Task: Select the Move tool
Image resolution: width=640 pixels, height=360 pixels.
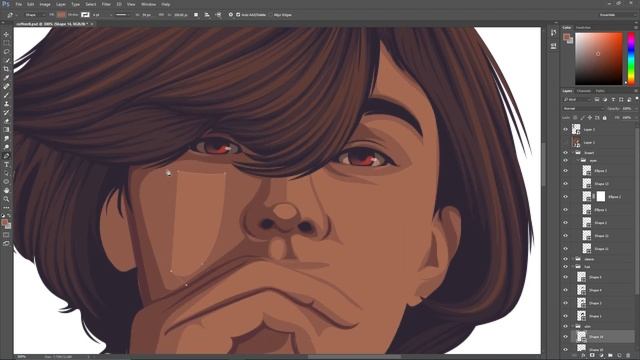Action: pos(6,35)
